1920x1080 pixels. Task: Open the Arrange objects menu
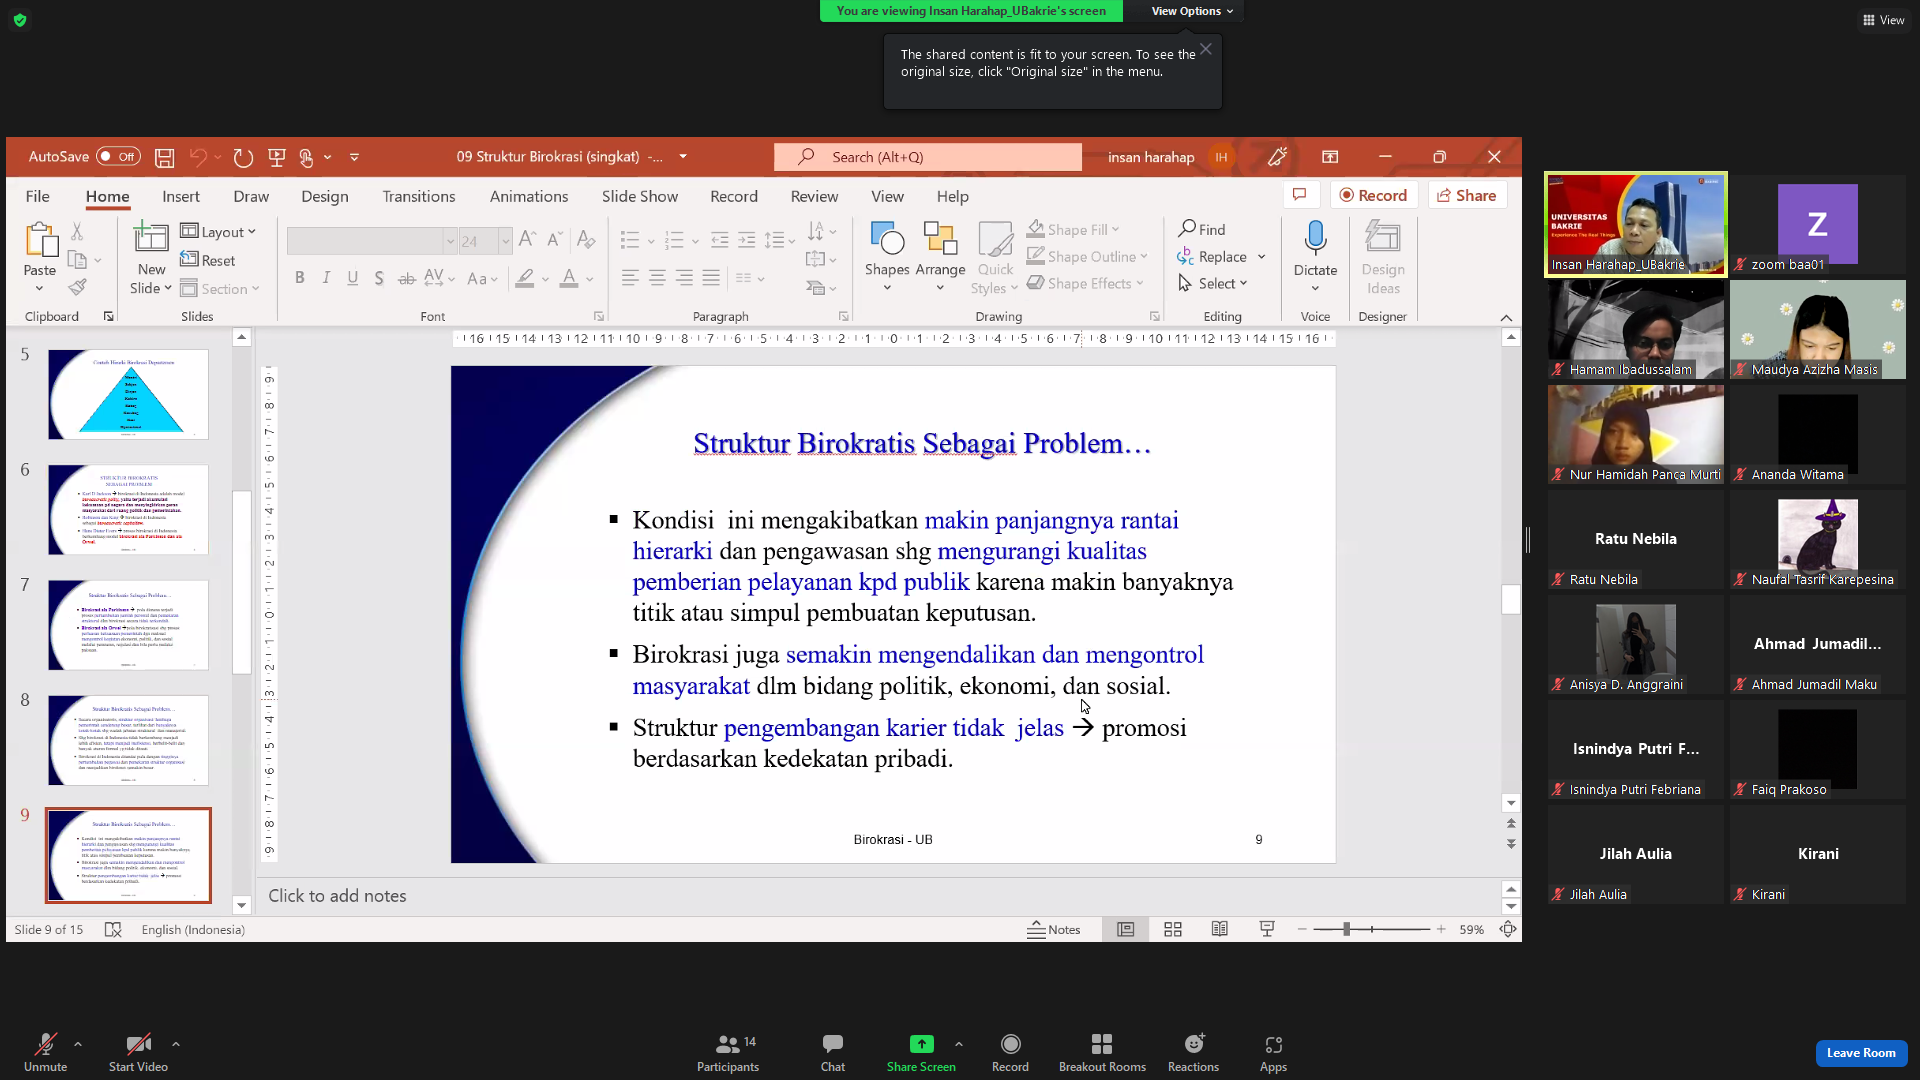940,258
